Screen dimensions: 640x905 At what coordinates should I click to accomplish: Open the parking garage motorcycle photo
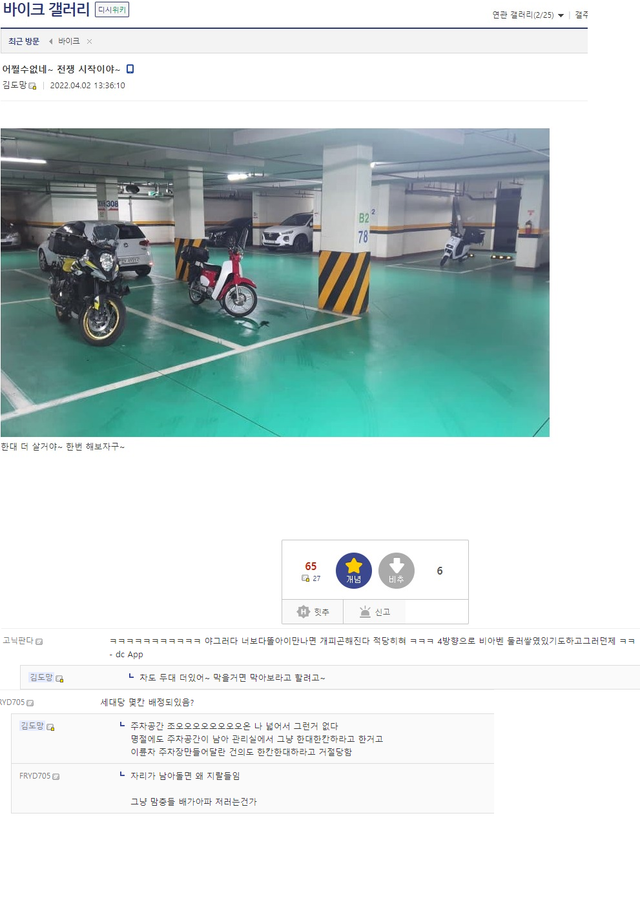[275, 282]
